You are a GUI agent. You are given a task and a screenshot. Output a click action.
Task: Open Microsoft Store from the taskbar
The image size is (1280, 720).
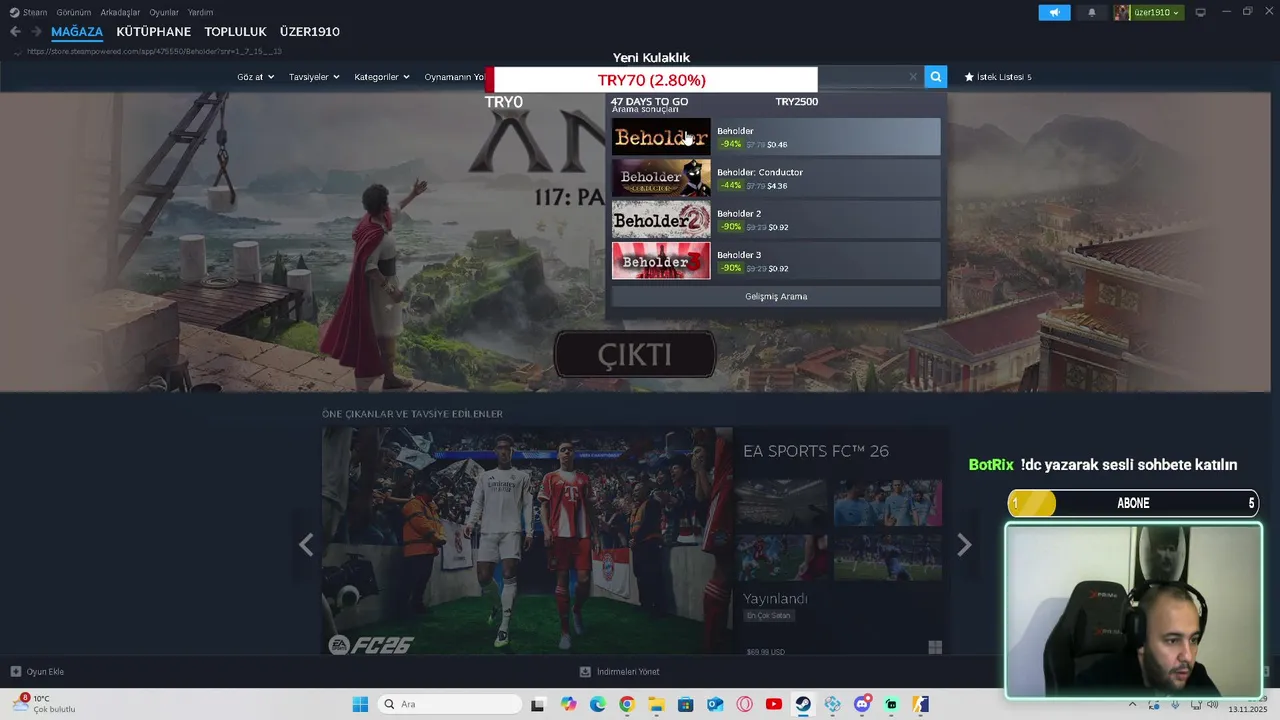(685, 704)
